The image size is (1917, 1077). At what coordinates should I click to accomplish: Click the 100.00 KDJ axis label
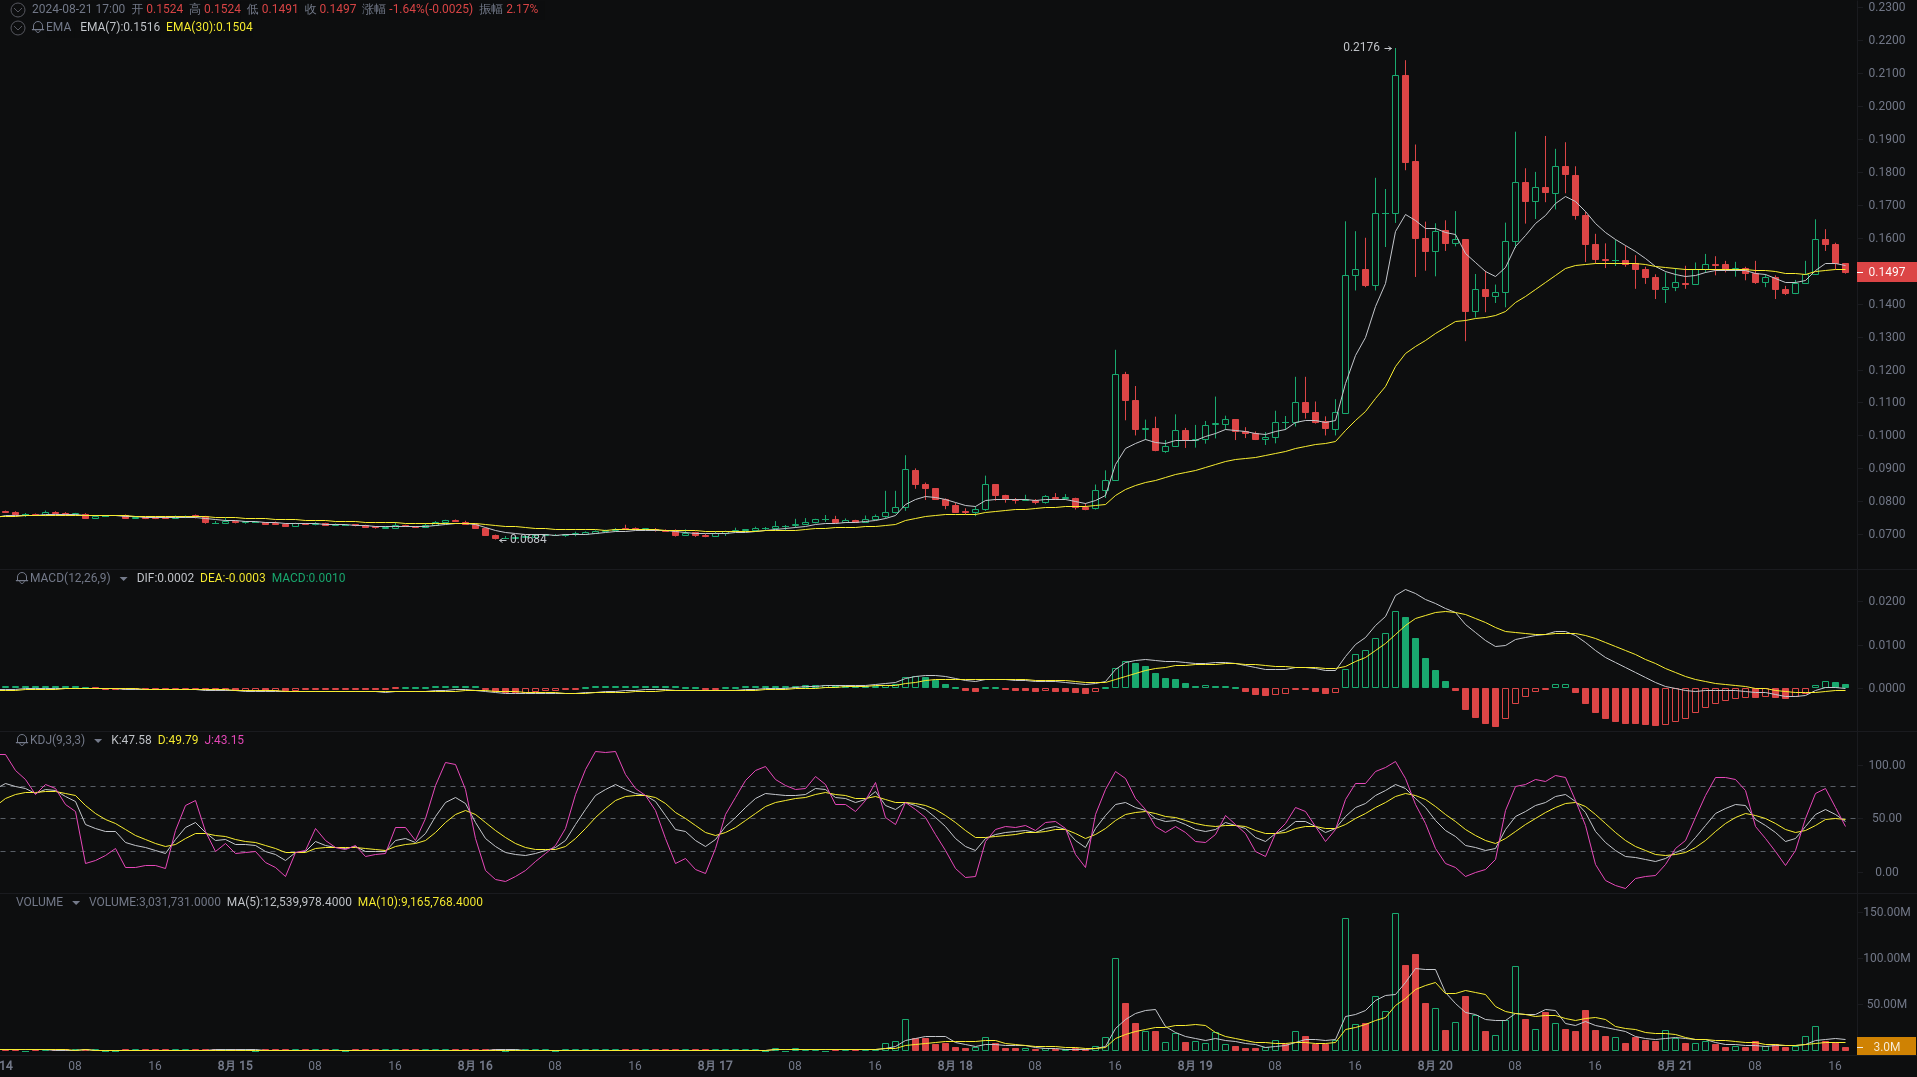tap(1886, 765)
